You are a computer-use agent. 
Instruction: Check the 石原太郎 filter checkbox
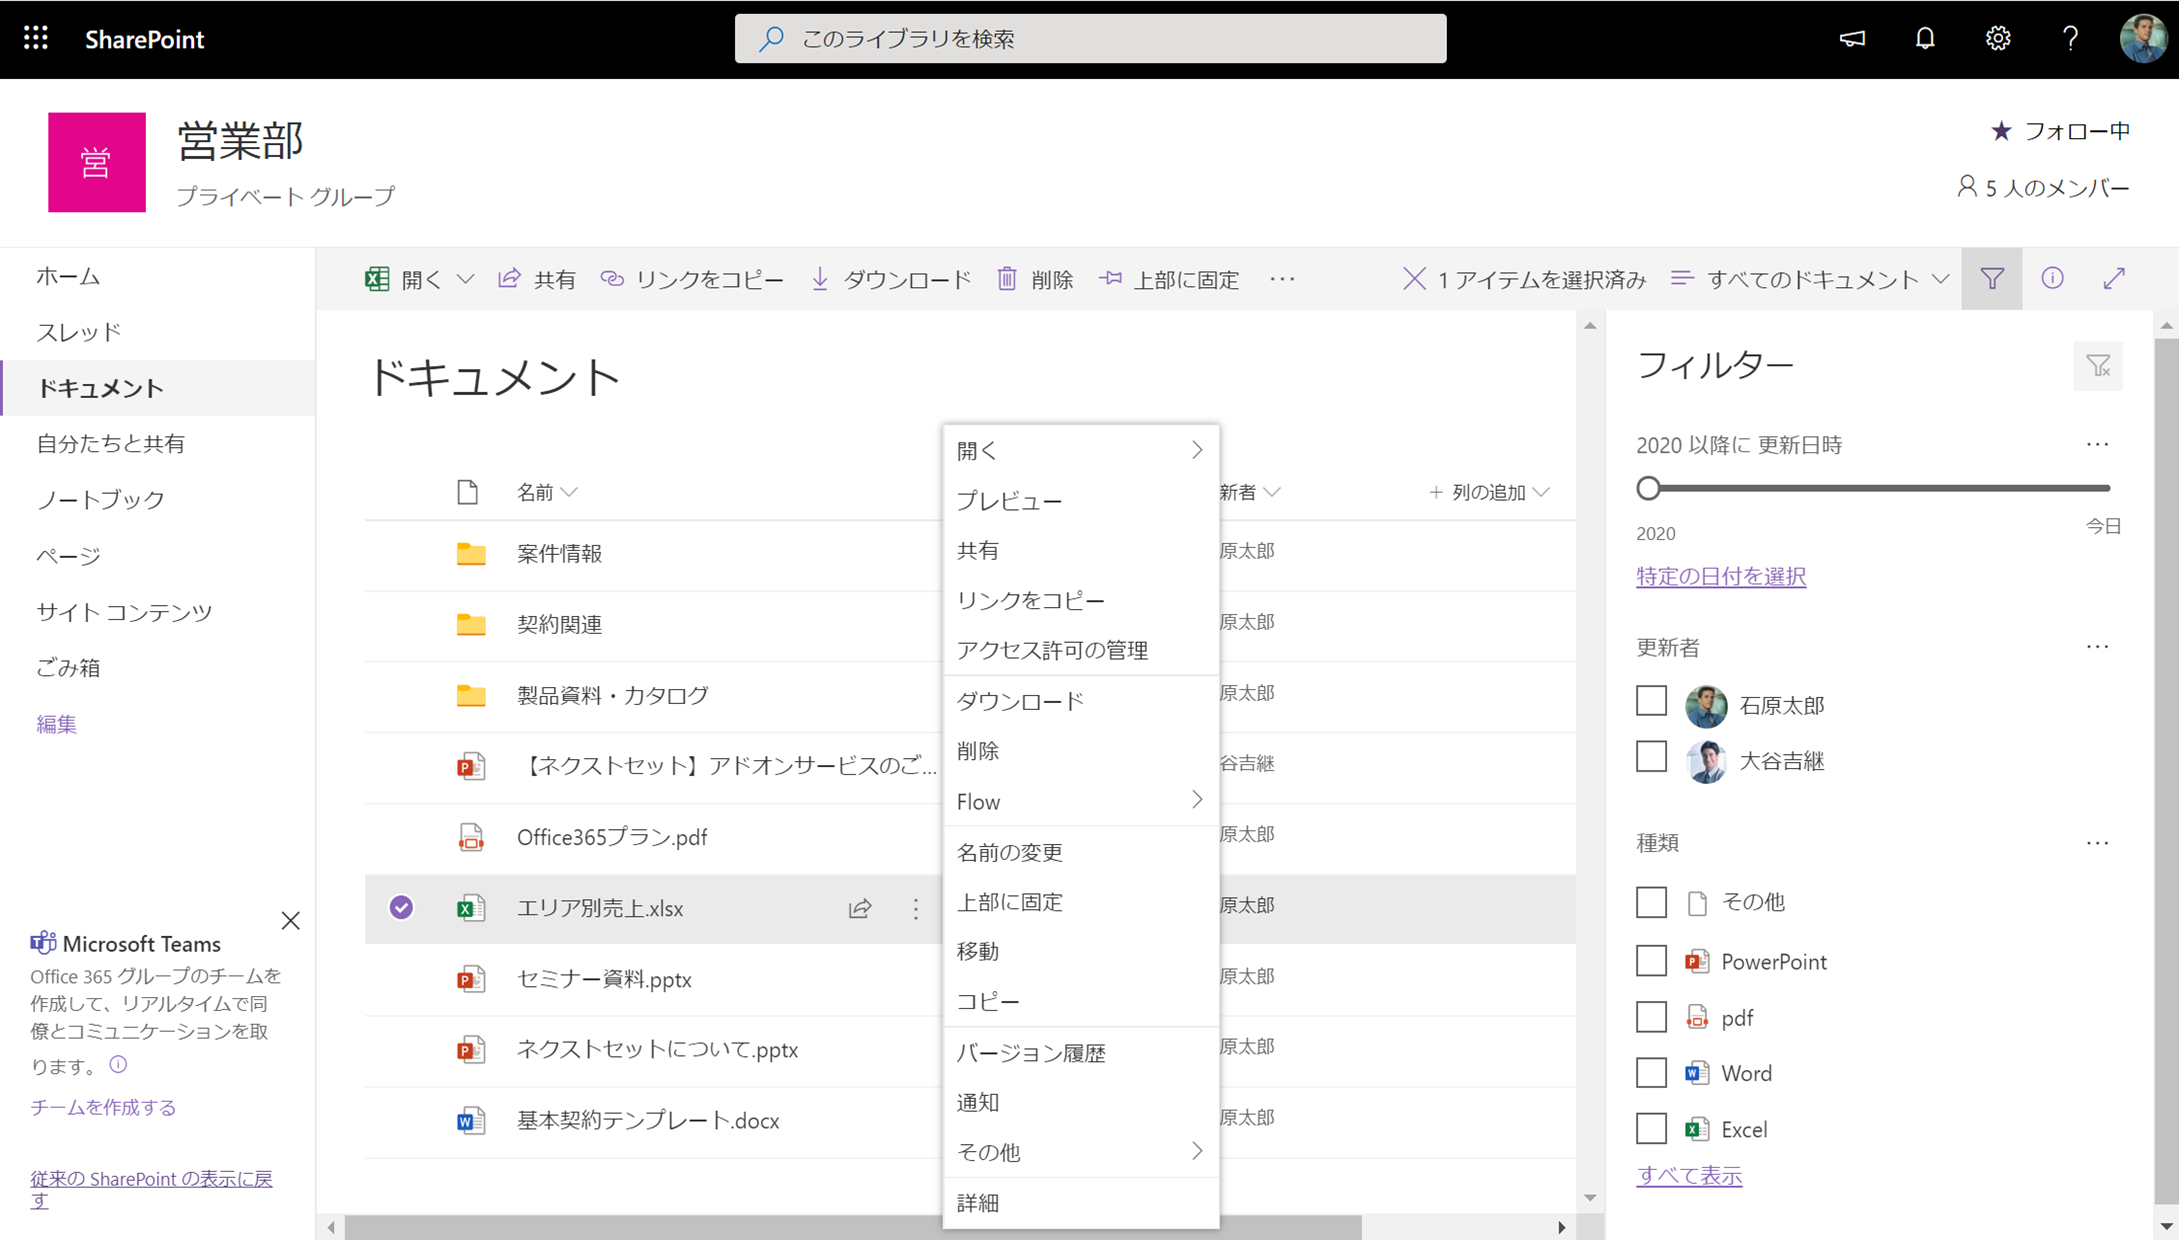click(1652, 701)
